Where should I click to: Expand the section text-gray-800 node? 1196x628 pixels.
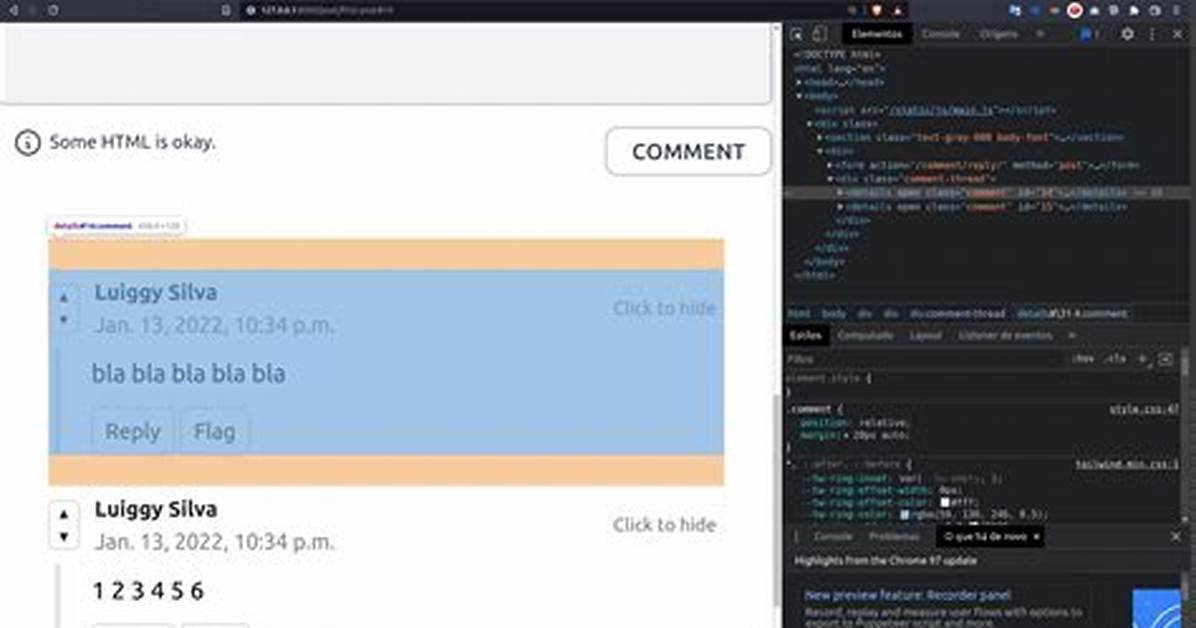820,137
